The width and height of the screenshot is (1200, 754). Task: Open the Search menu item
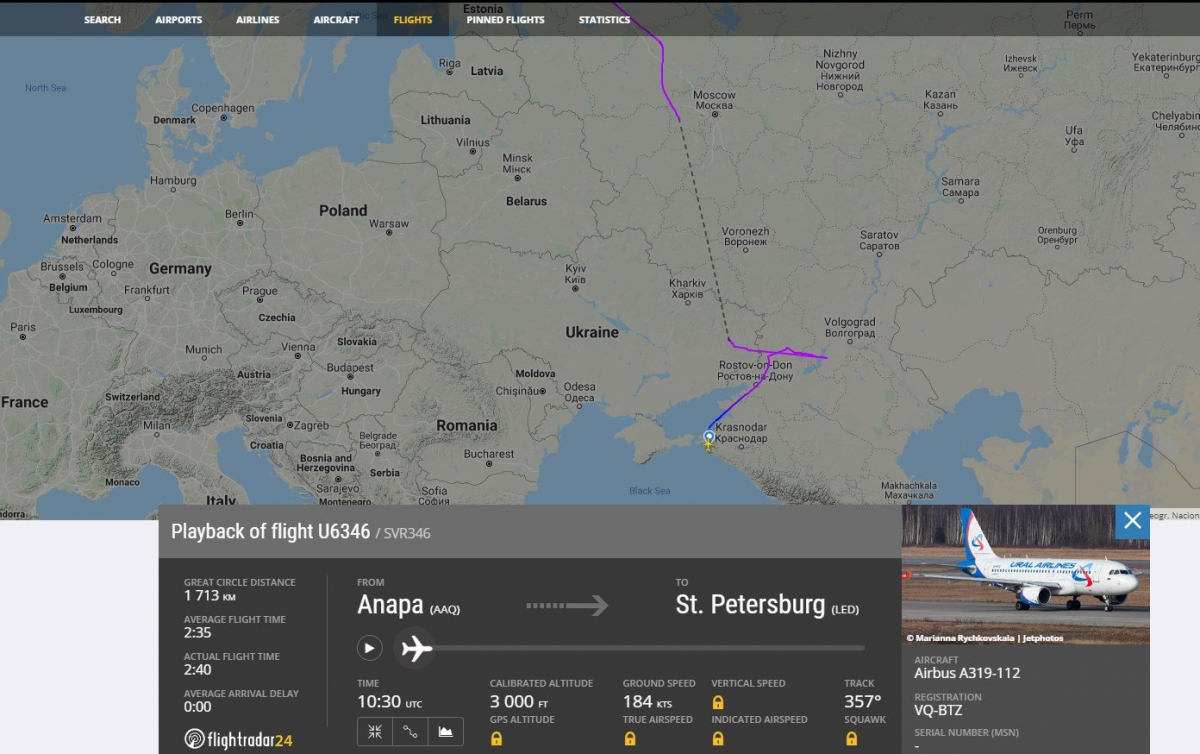pyautogui.click(x=102, y=20)
